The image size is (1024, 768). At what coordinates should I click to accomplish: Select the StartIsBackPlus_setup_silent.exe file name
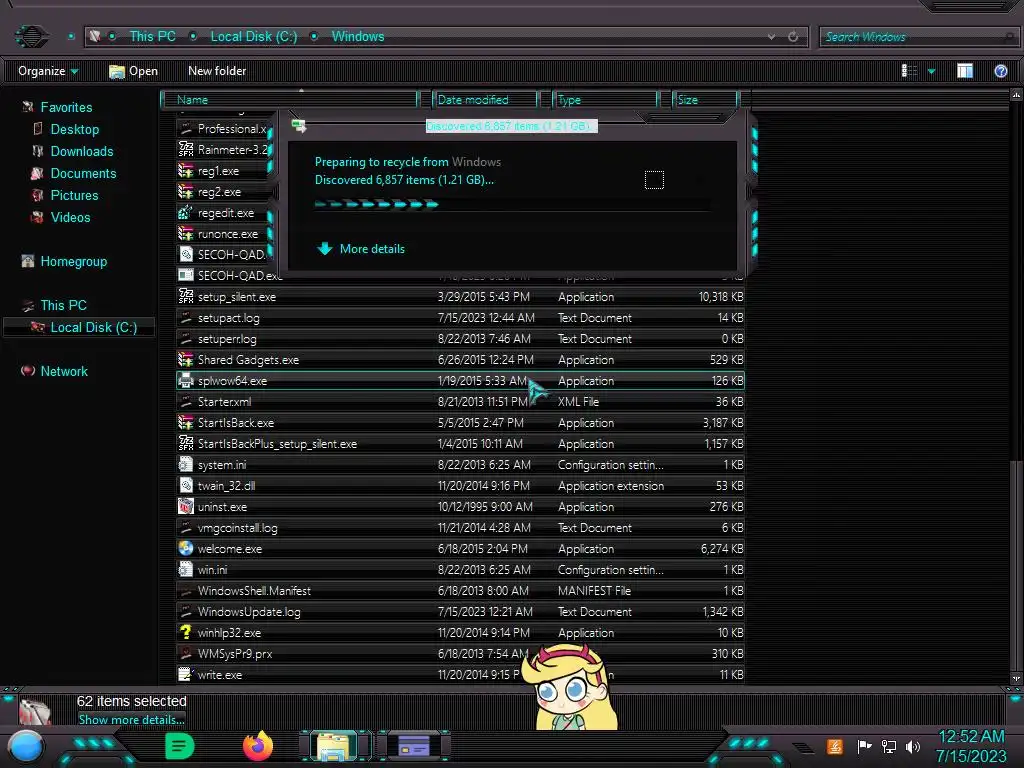pos(277,444)
